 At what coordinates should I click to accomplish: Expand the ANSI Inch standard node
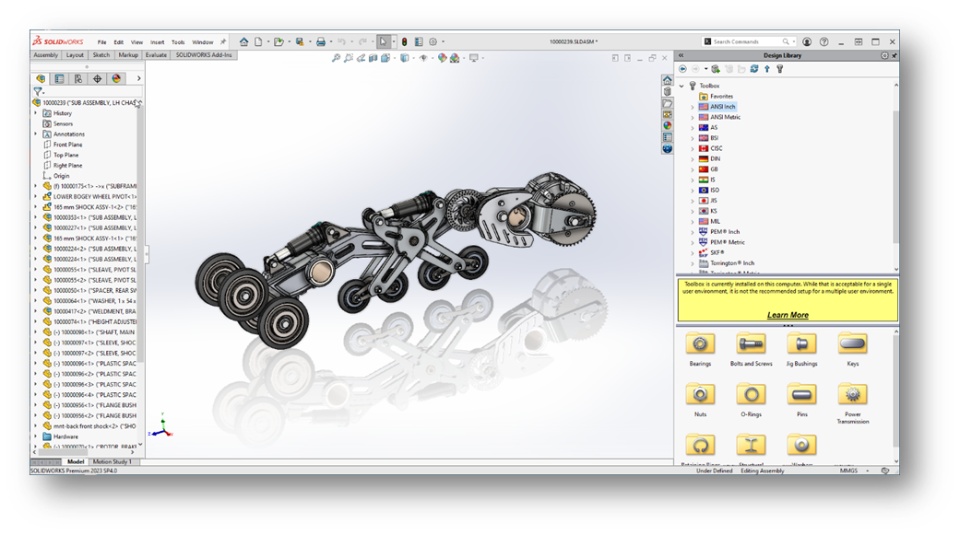pos(692,107)
